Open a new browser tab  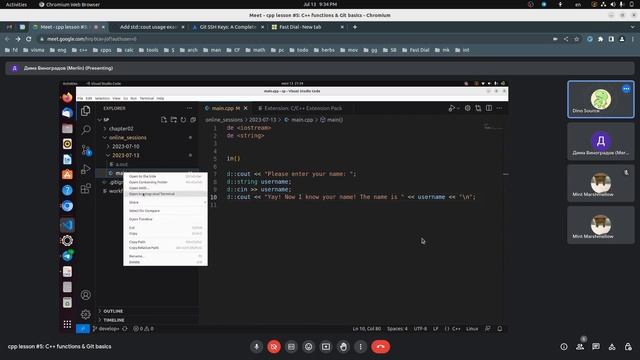click(355, 27)
